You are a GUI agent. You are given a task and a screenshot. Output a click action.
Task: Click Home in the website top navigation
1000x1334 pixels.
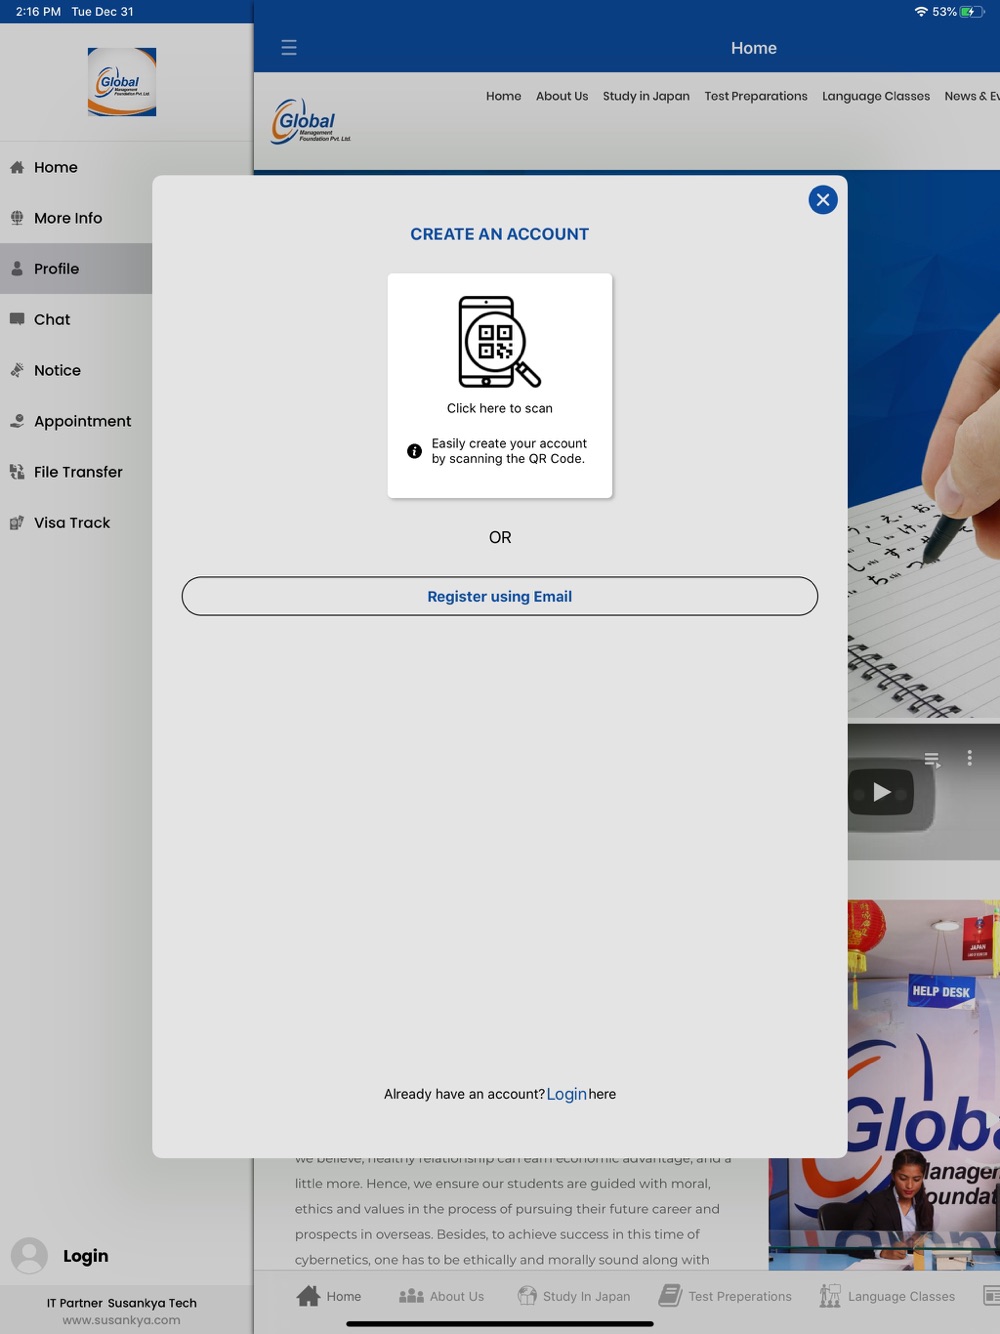pos(504,96)
